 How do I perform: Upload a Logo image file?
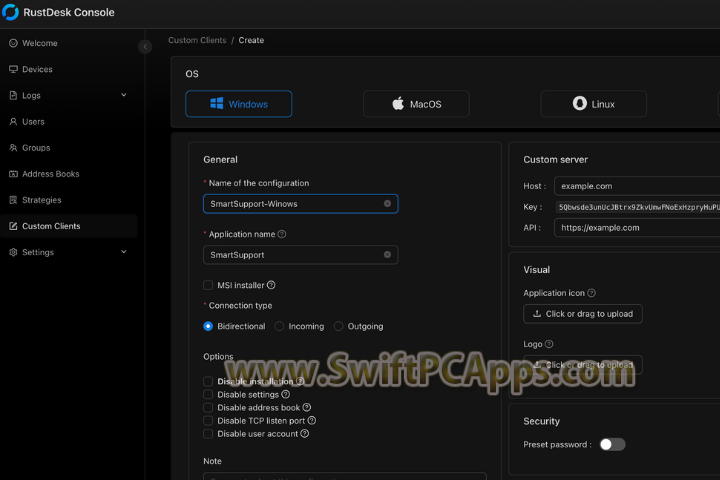(x=583, y=365)
